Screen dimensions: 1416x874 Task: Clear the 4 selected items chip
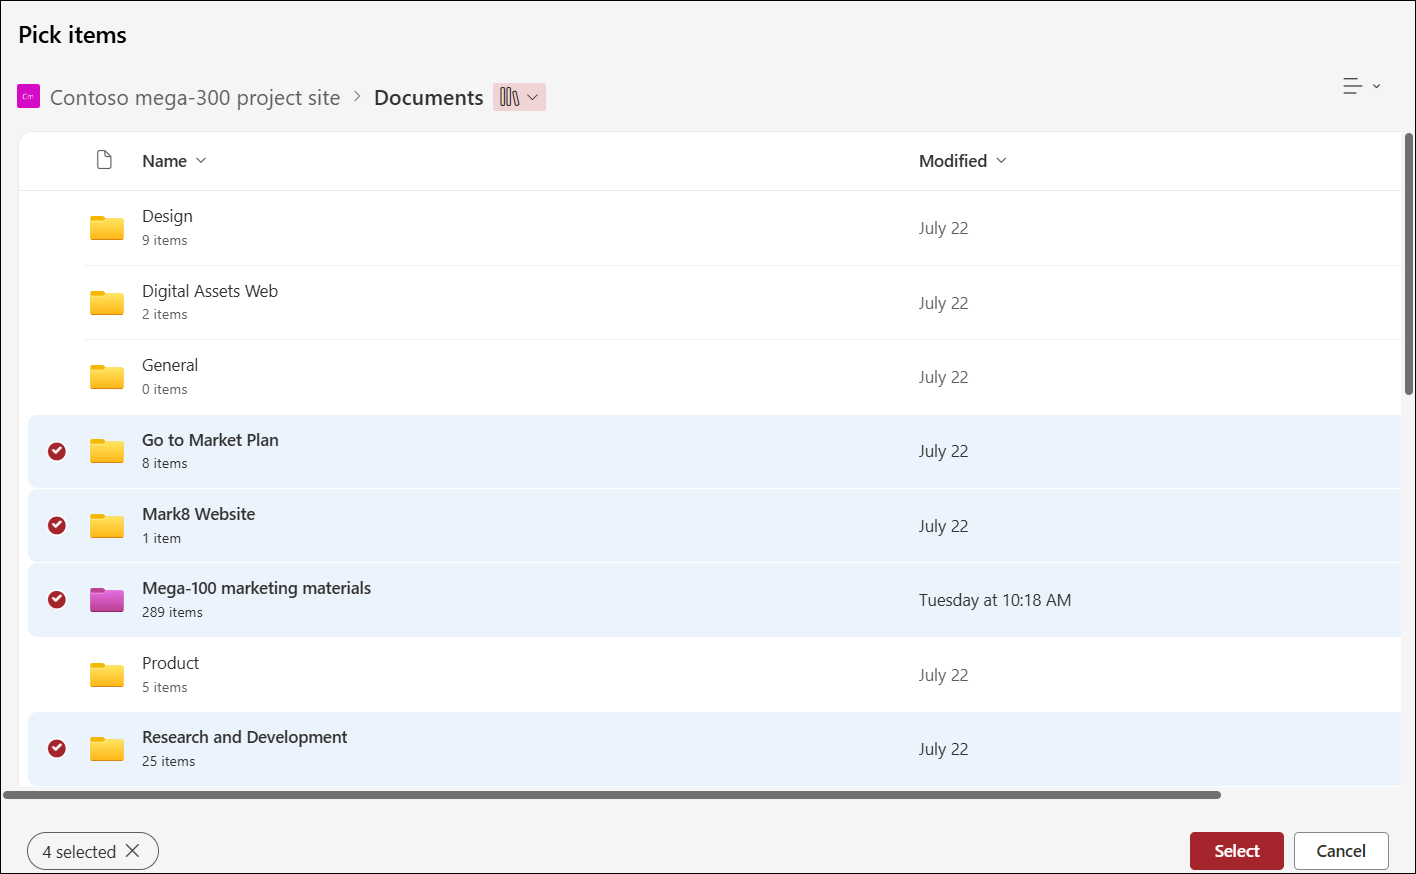pyautogui.click(x=133, y=851)
